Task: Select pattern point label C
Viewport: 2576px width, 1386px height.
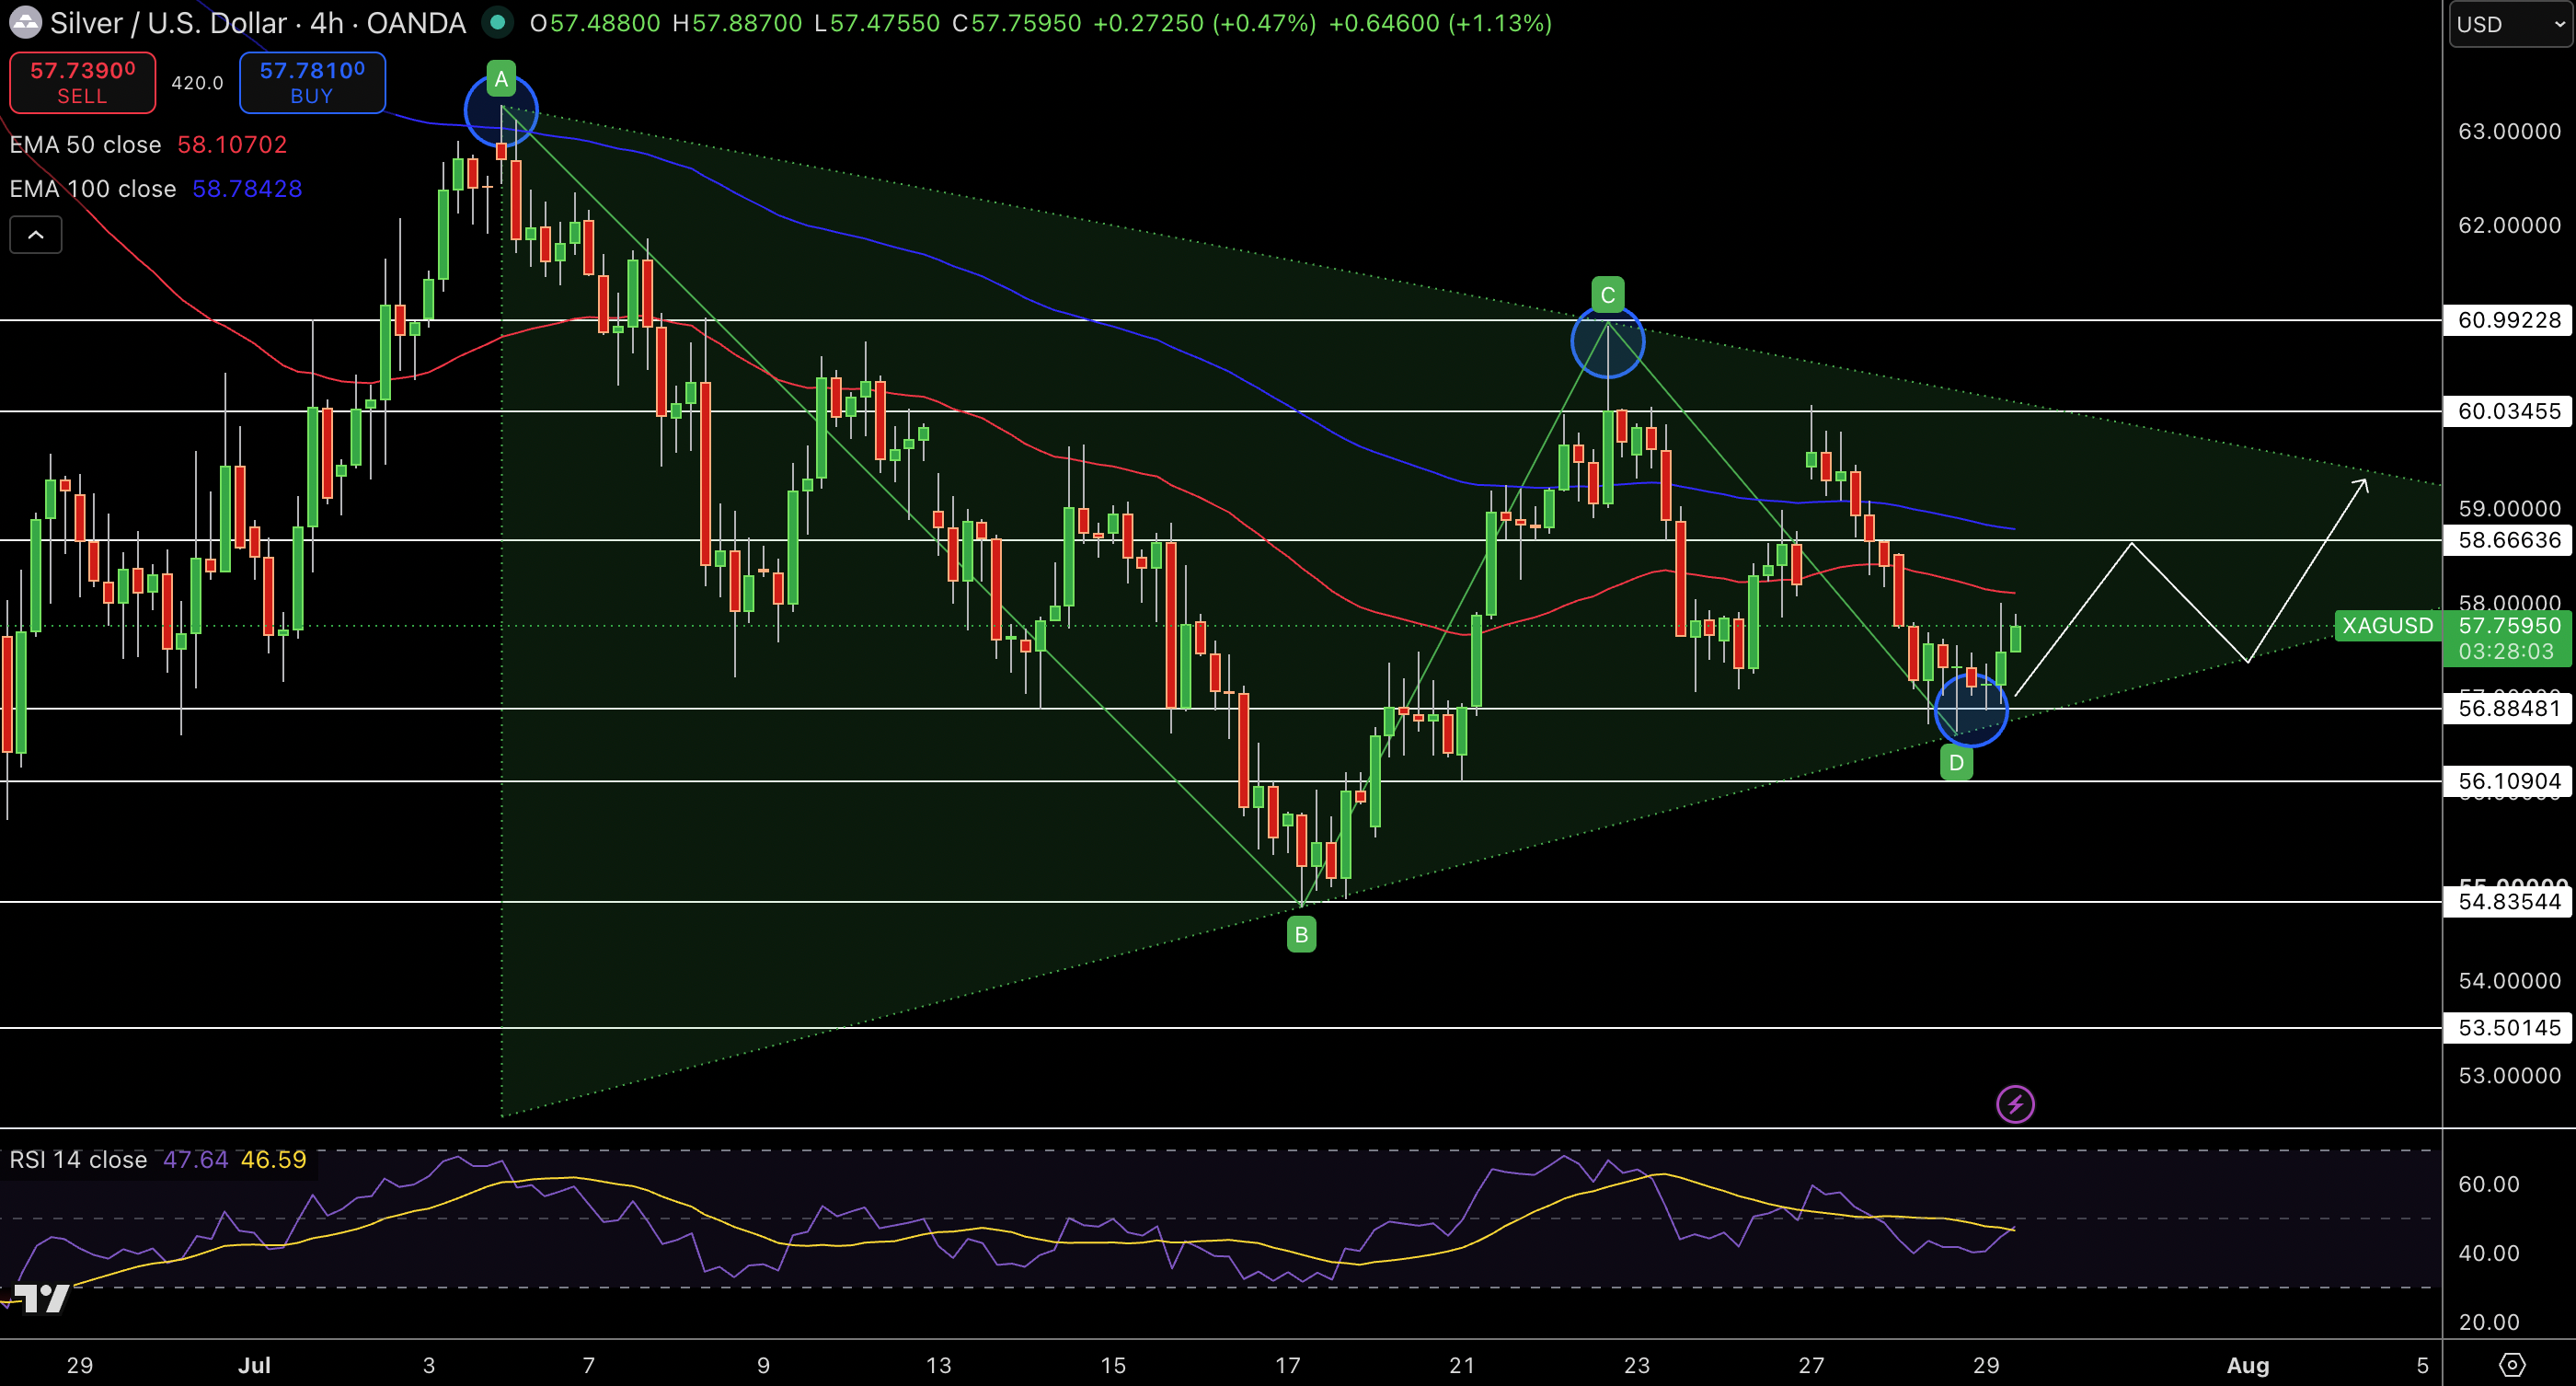Action: (x=1607, y=295)
